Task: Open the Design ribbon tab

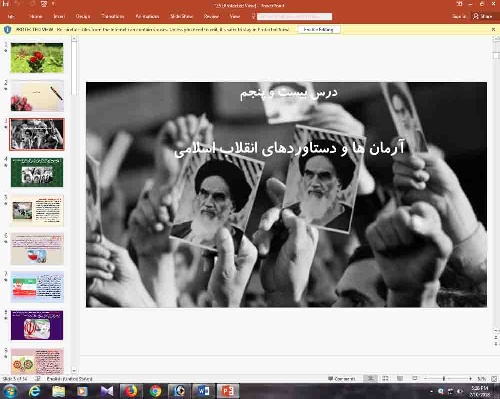Action: [83, 16]
